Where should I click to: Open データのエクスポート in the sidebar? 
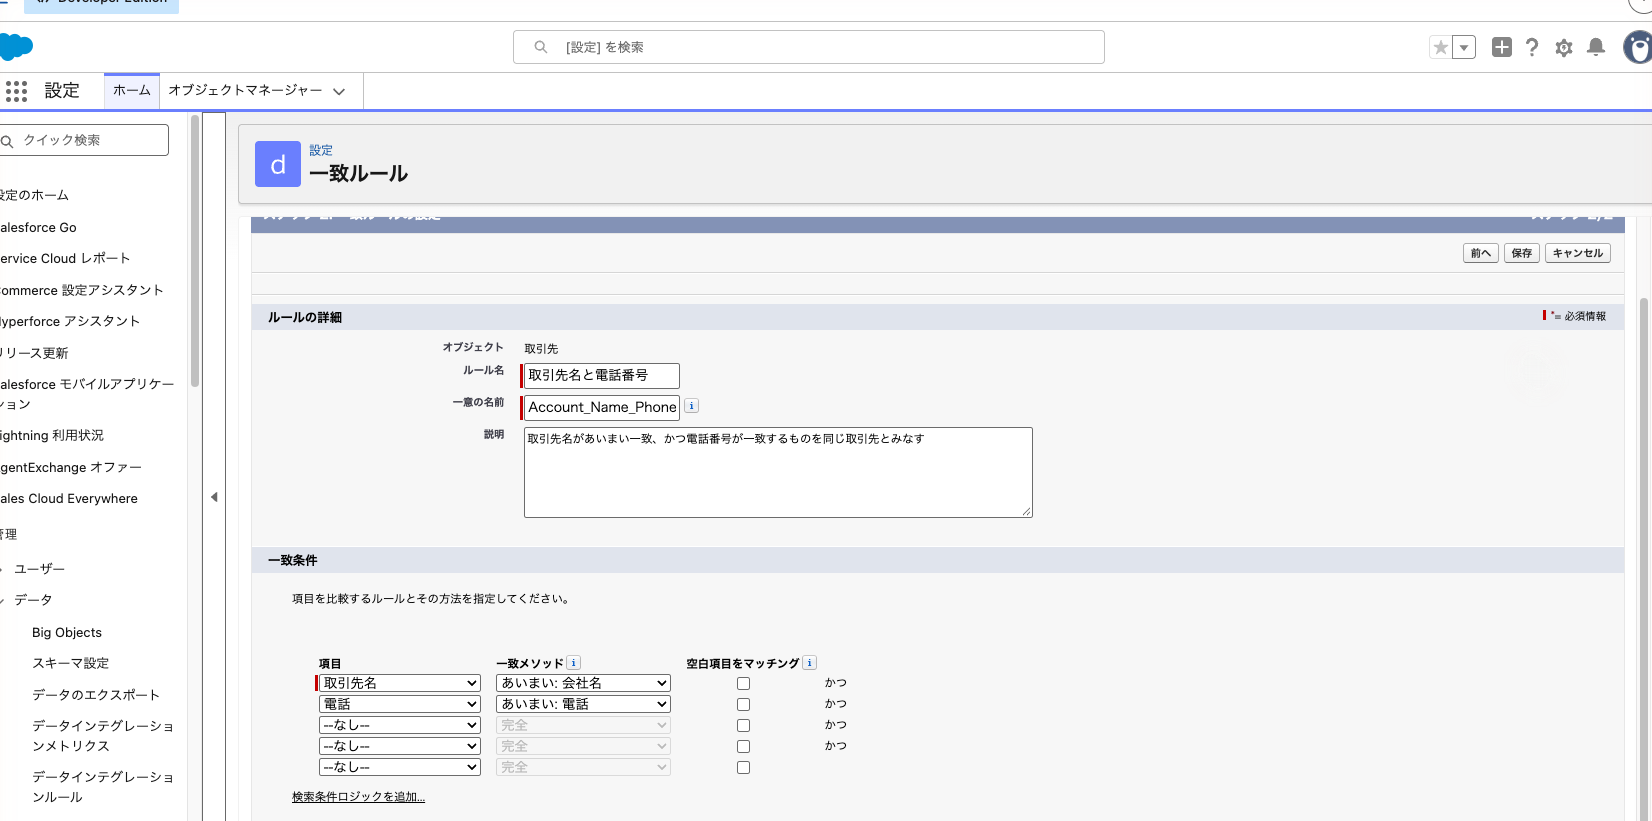point(96,694)
